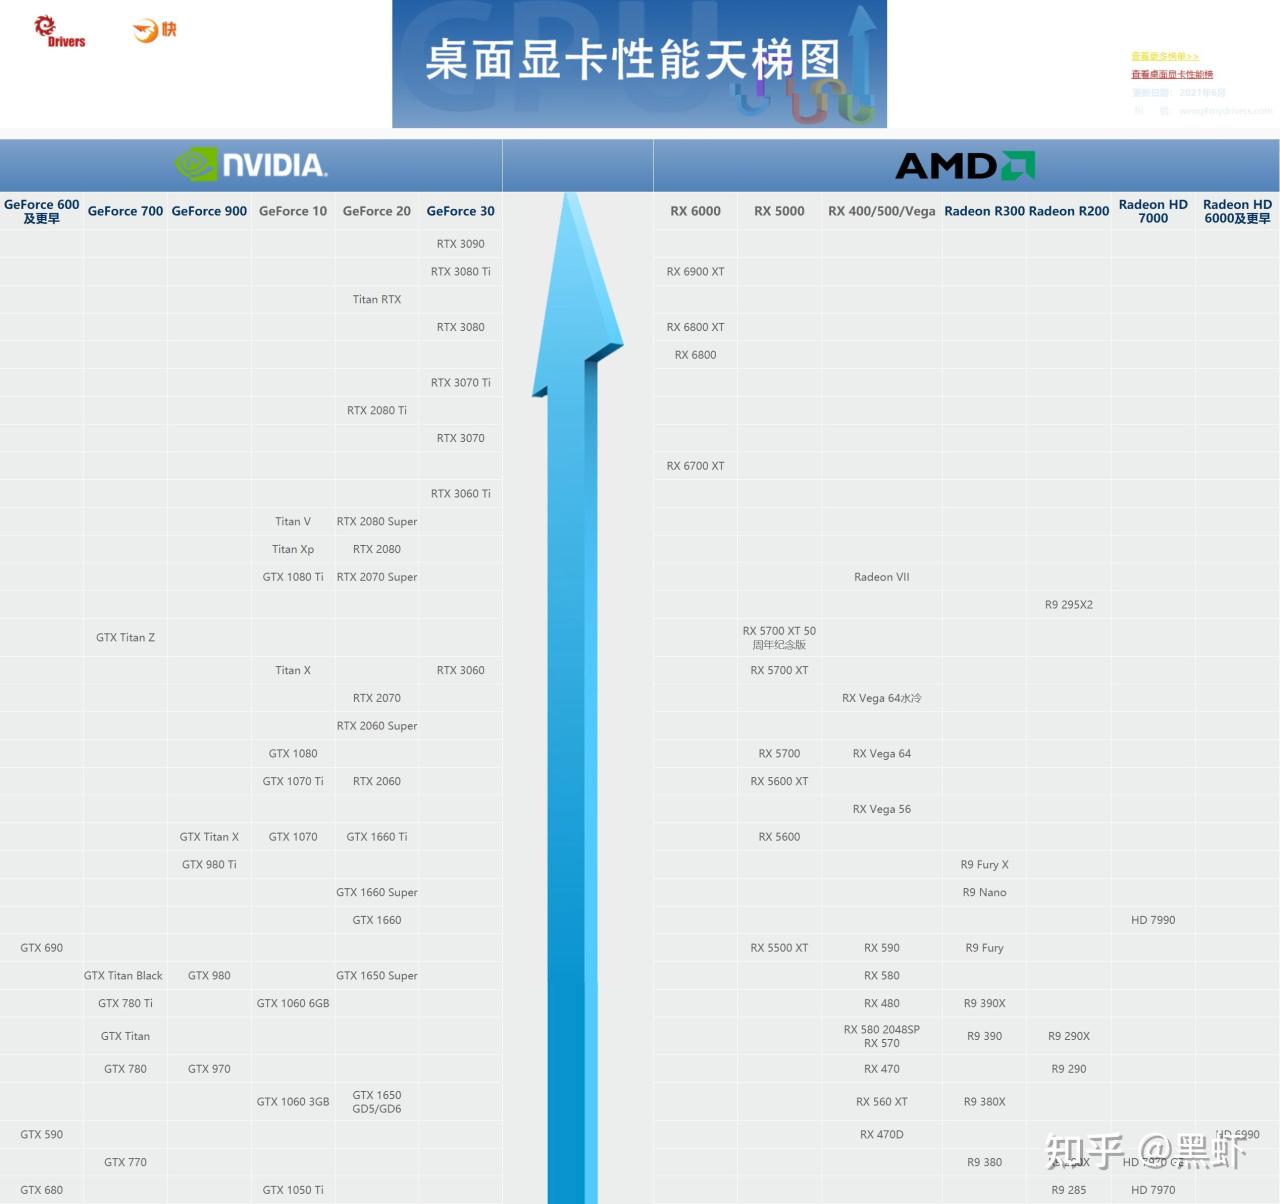Click the green NVIDIA logo
This screenshot has width=1280, height=1204.
(251, 165)
